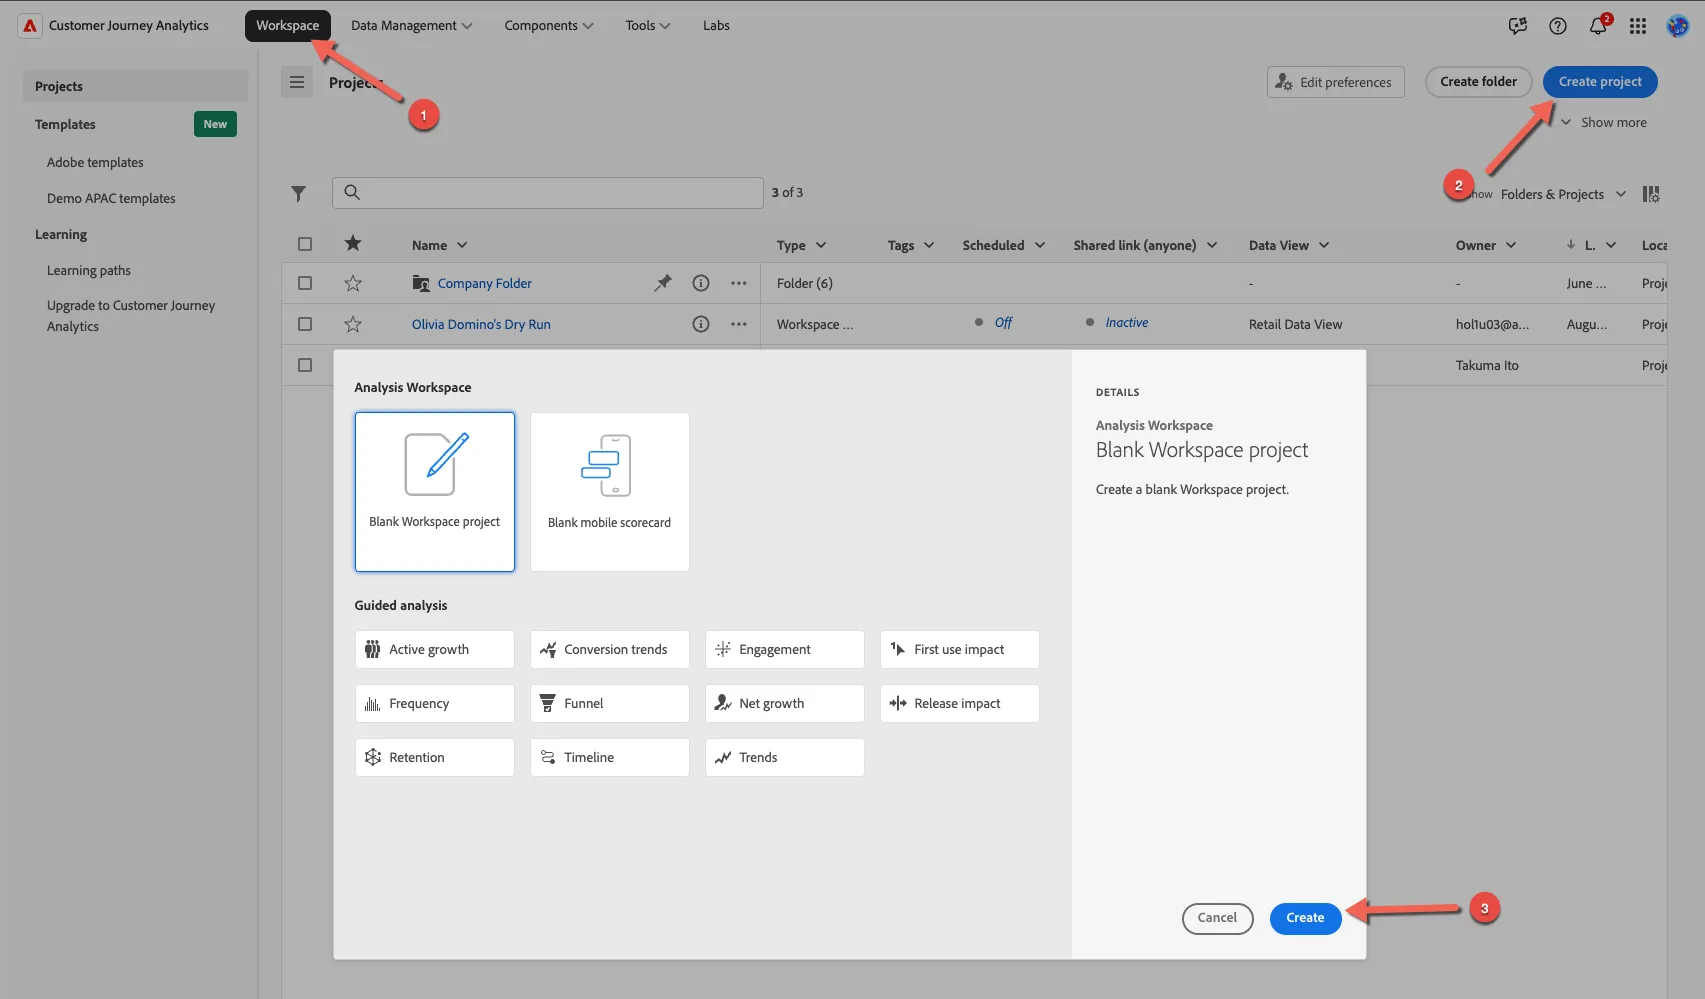Cancel the new project dialog
The height and width of the screenshot is (999, 1705).
tap(1217, 918)
